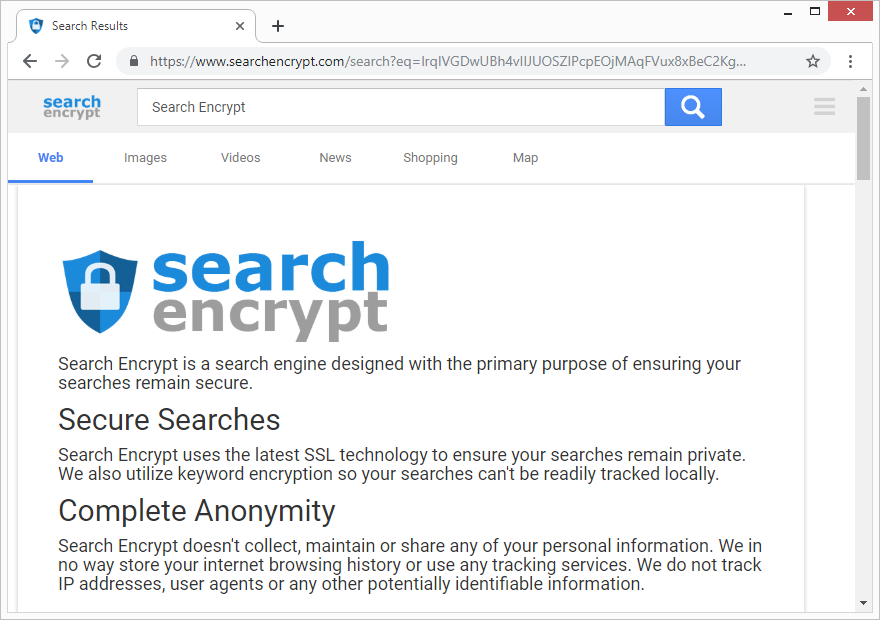The height and width of the screenshot is (620, 880).
Task: Open the browser's three-dot options menu
Action: point(849,61)
